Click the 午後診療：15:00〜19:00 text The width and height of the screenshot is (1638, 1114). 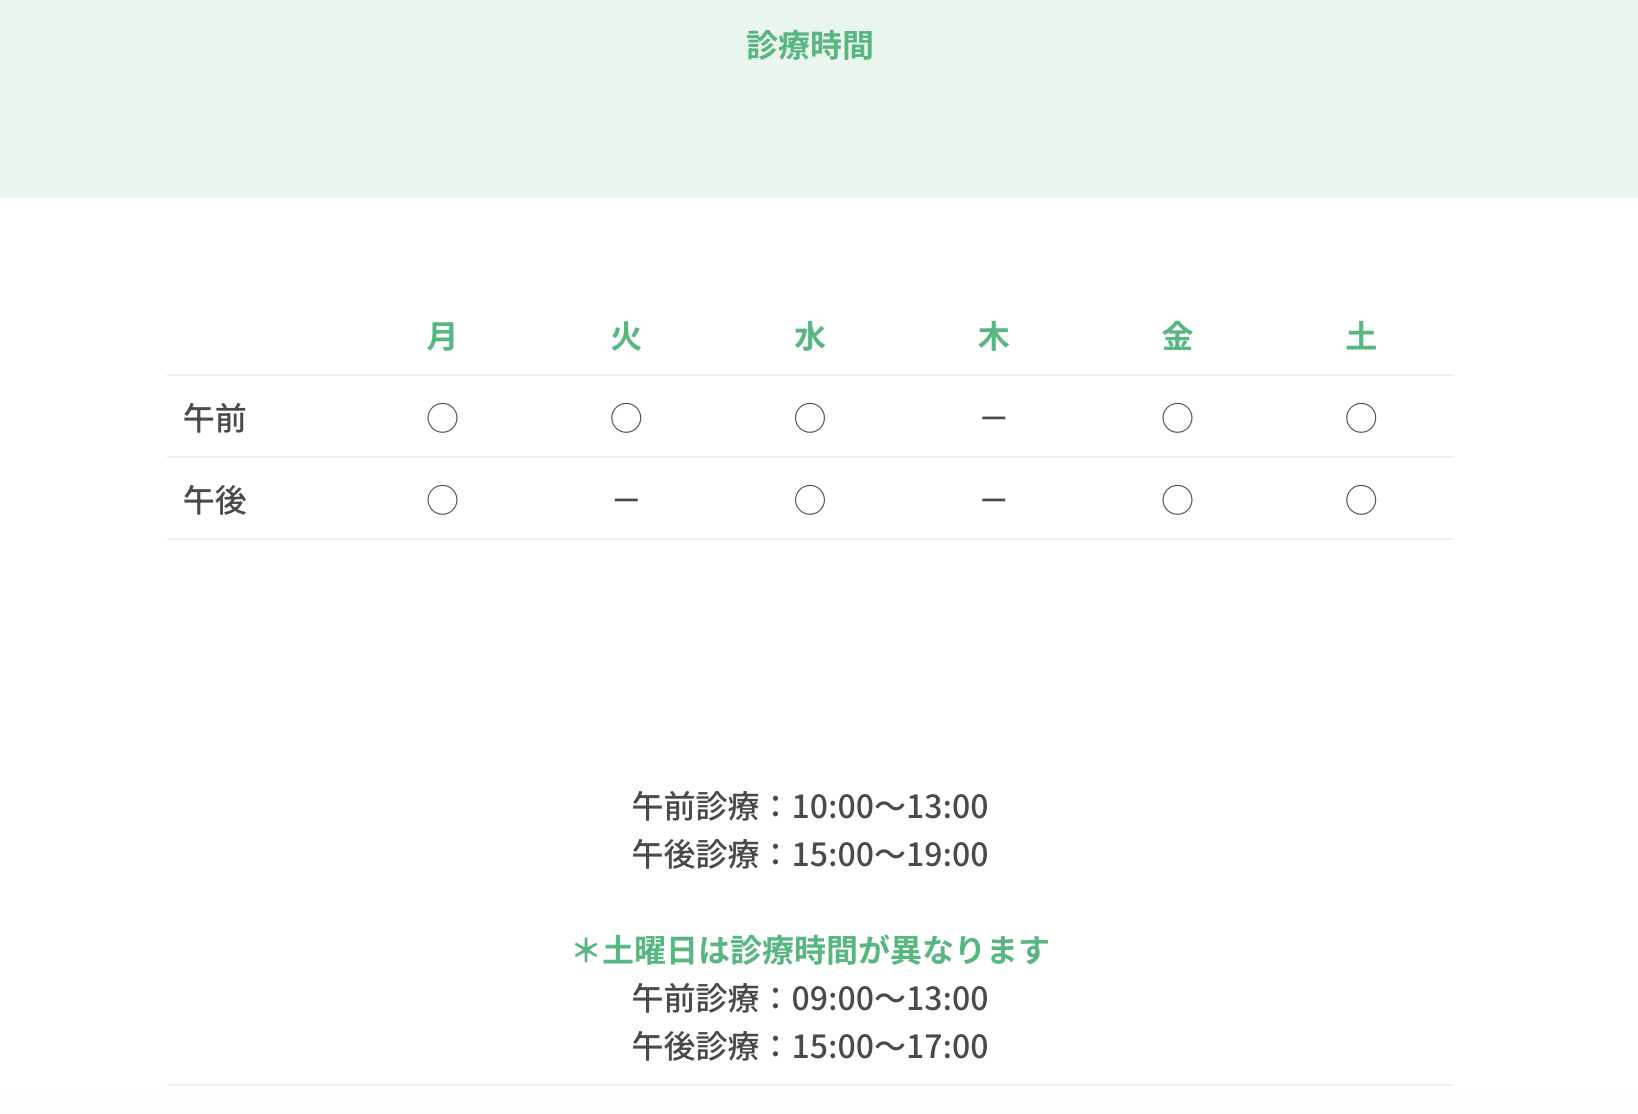point(810,854)
